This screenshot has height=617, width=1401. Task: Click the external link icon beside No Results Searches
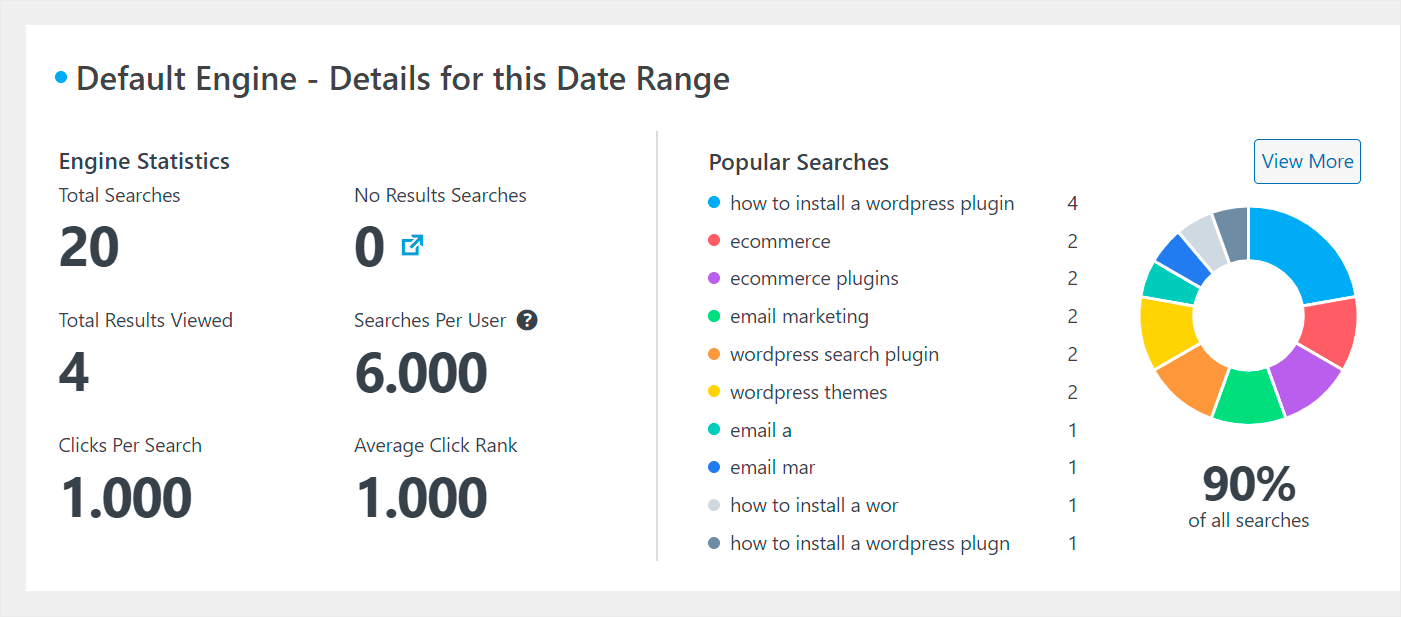[x=410, y=244]
